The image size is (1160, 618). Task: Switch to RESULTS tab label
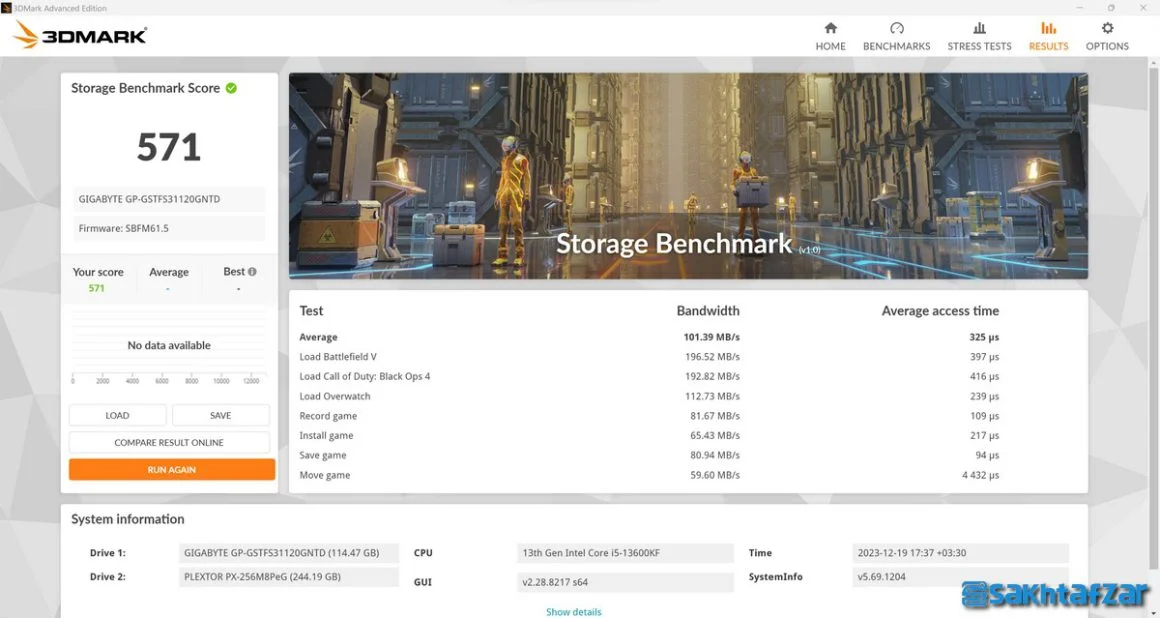pyautogui.click(x=1048, y=46)
